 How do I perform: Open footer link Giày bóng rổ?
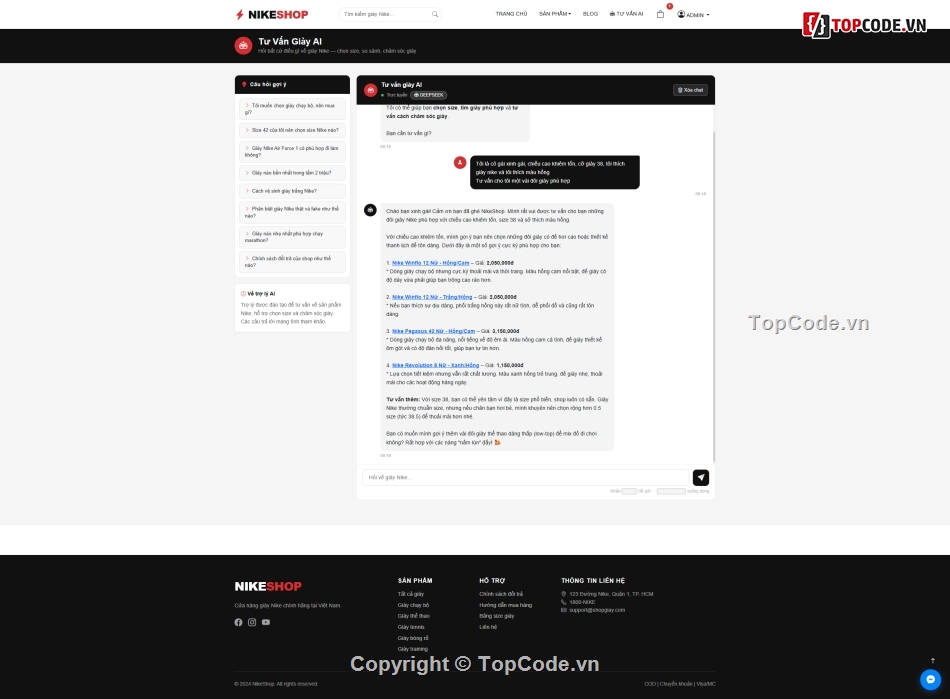[x=413, y=638]
